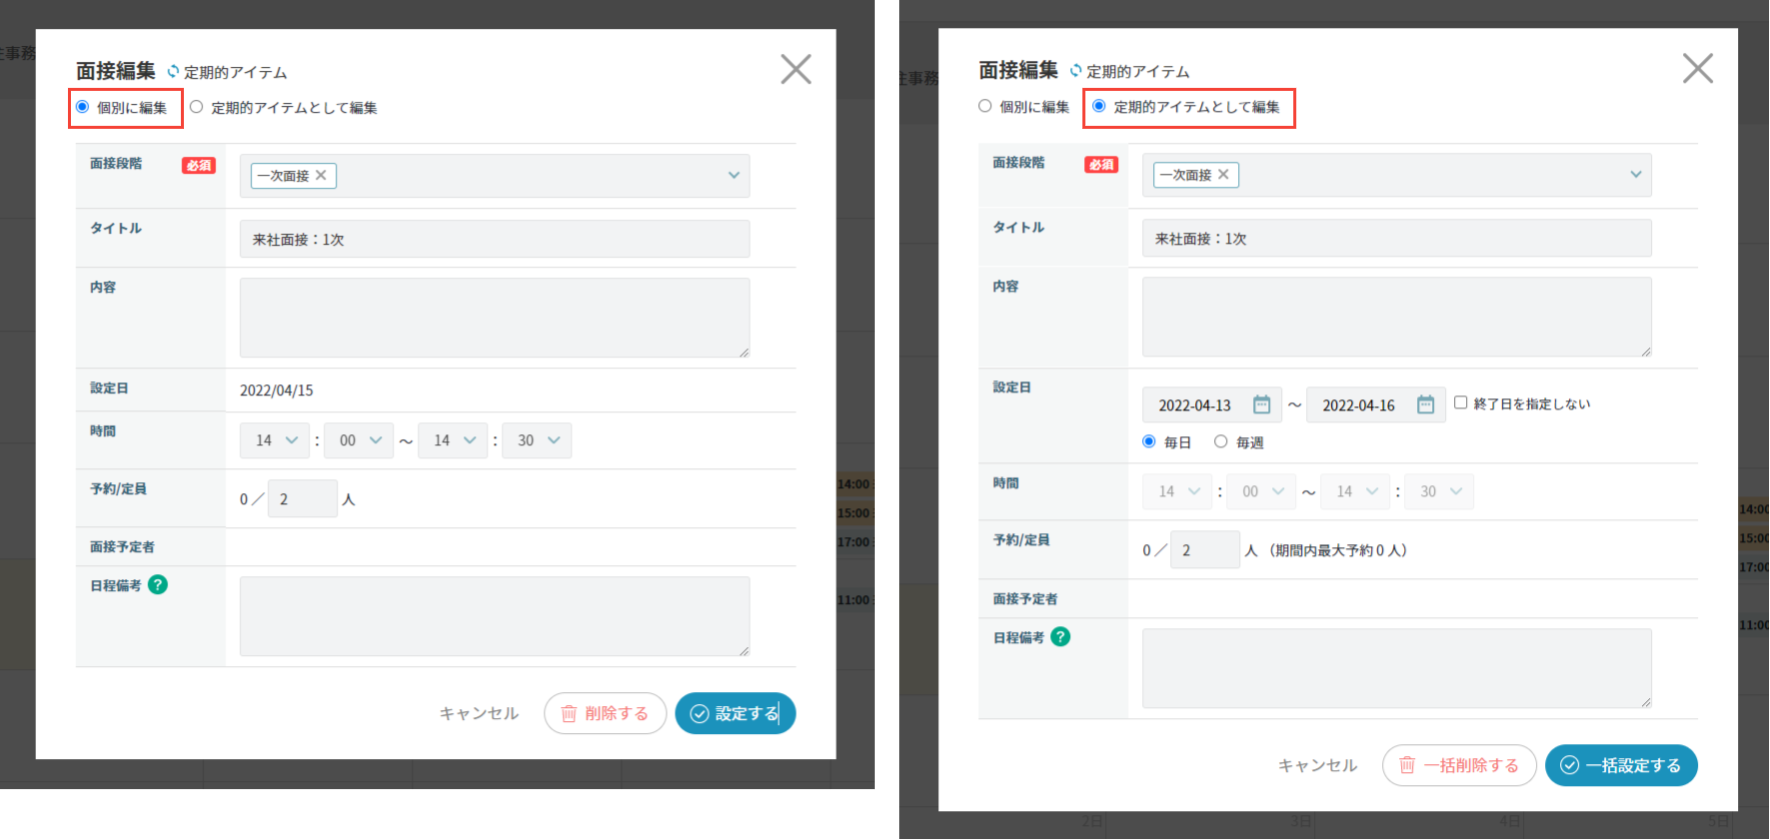Click help icon next to 日程備考 in left dialog
1770x840 pixels.
158,585
